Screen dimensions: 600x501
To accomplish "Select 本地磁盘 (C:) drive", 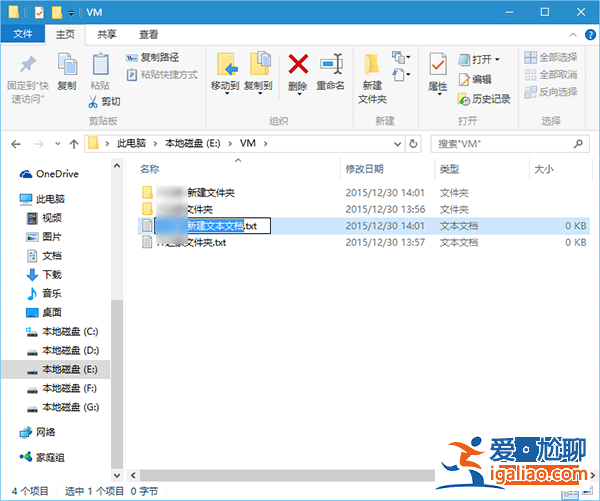I will (63, 331).
